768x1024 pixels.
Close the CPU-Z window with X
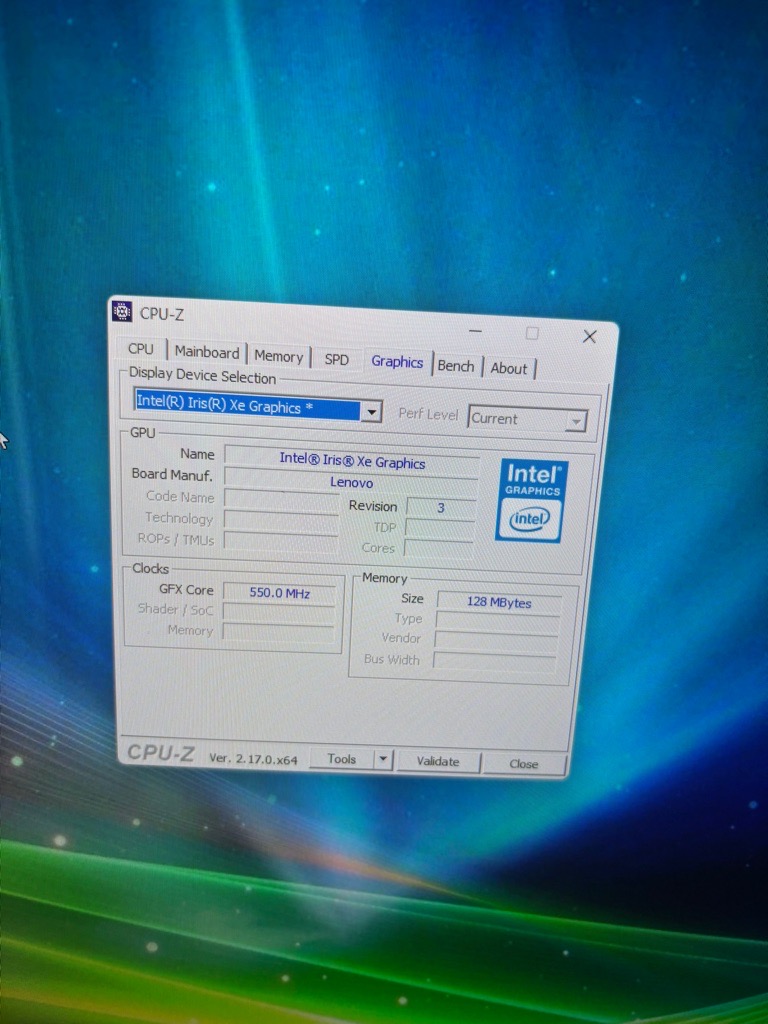pyautogui.click(x=589, y=337)
